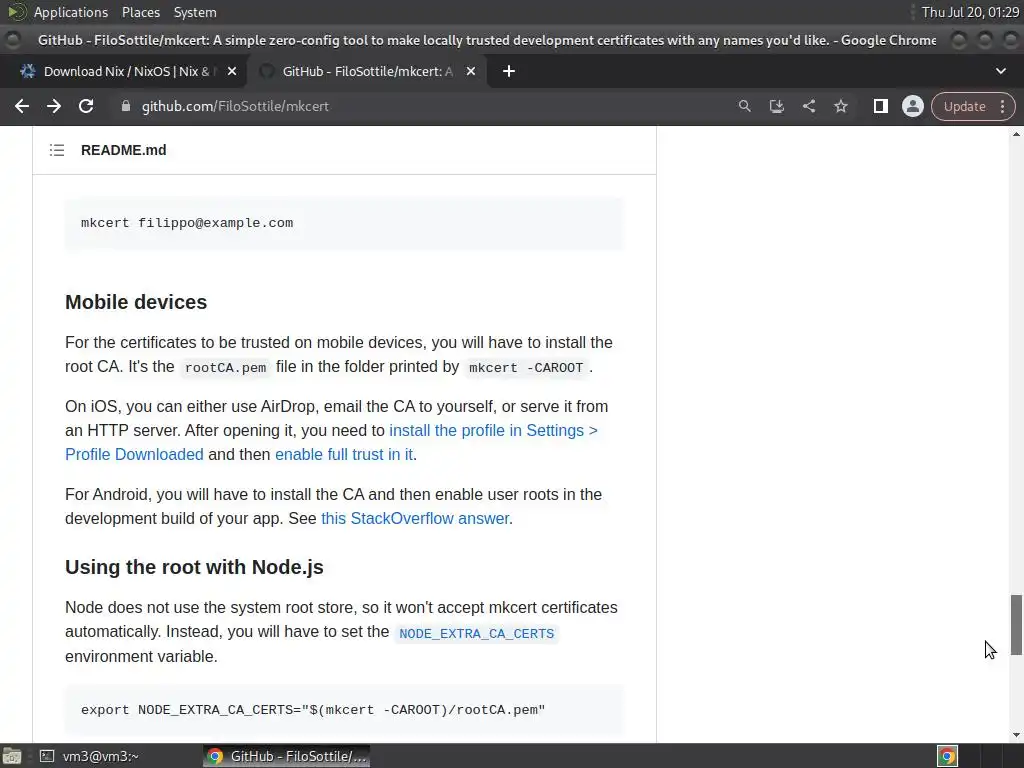
Task: Click the Using the root with Node.js heading
Action: [194, 567]
